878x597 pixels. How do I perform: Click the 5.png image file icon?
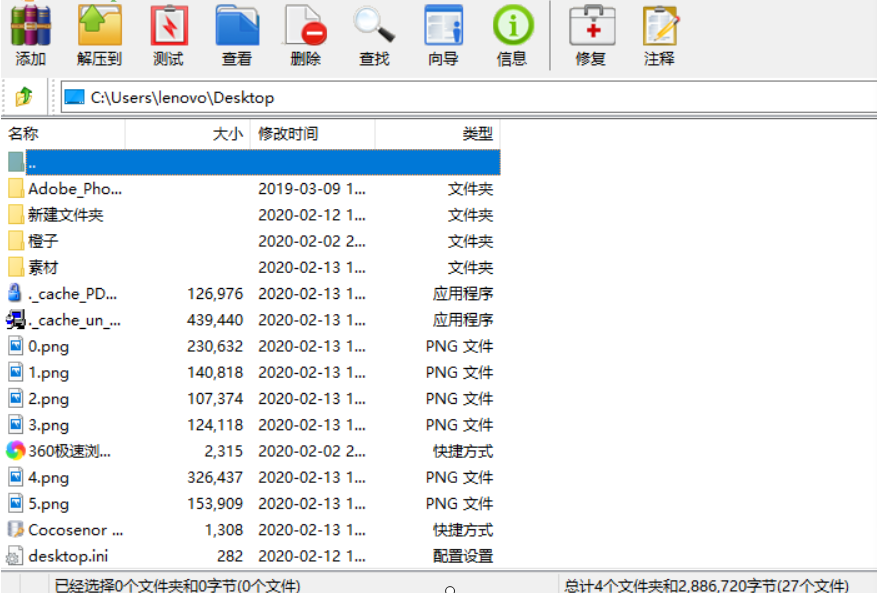[x=16, y=503]
